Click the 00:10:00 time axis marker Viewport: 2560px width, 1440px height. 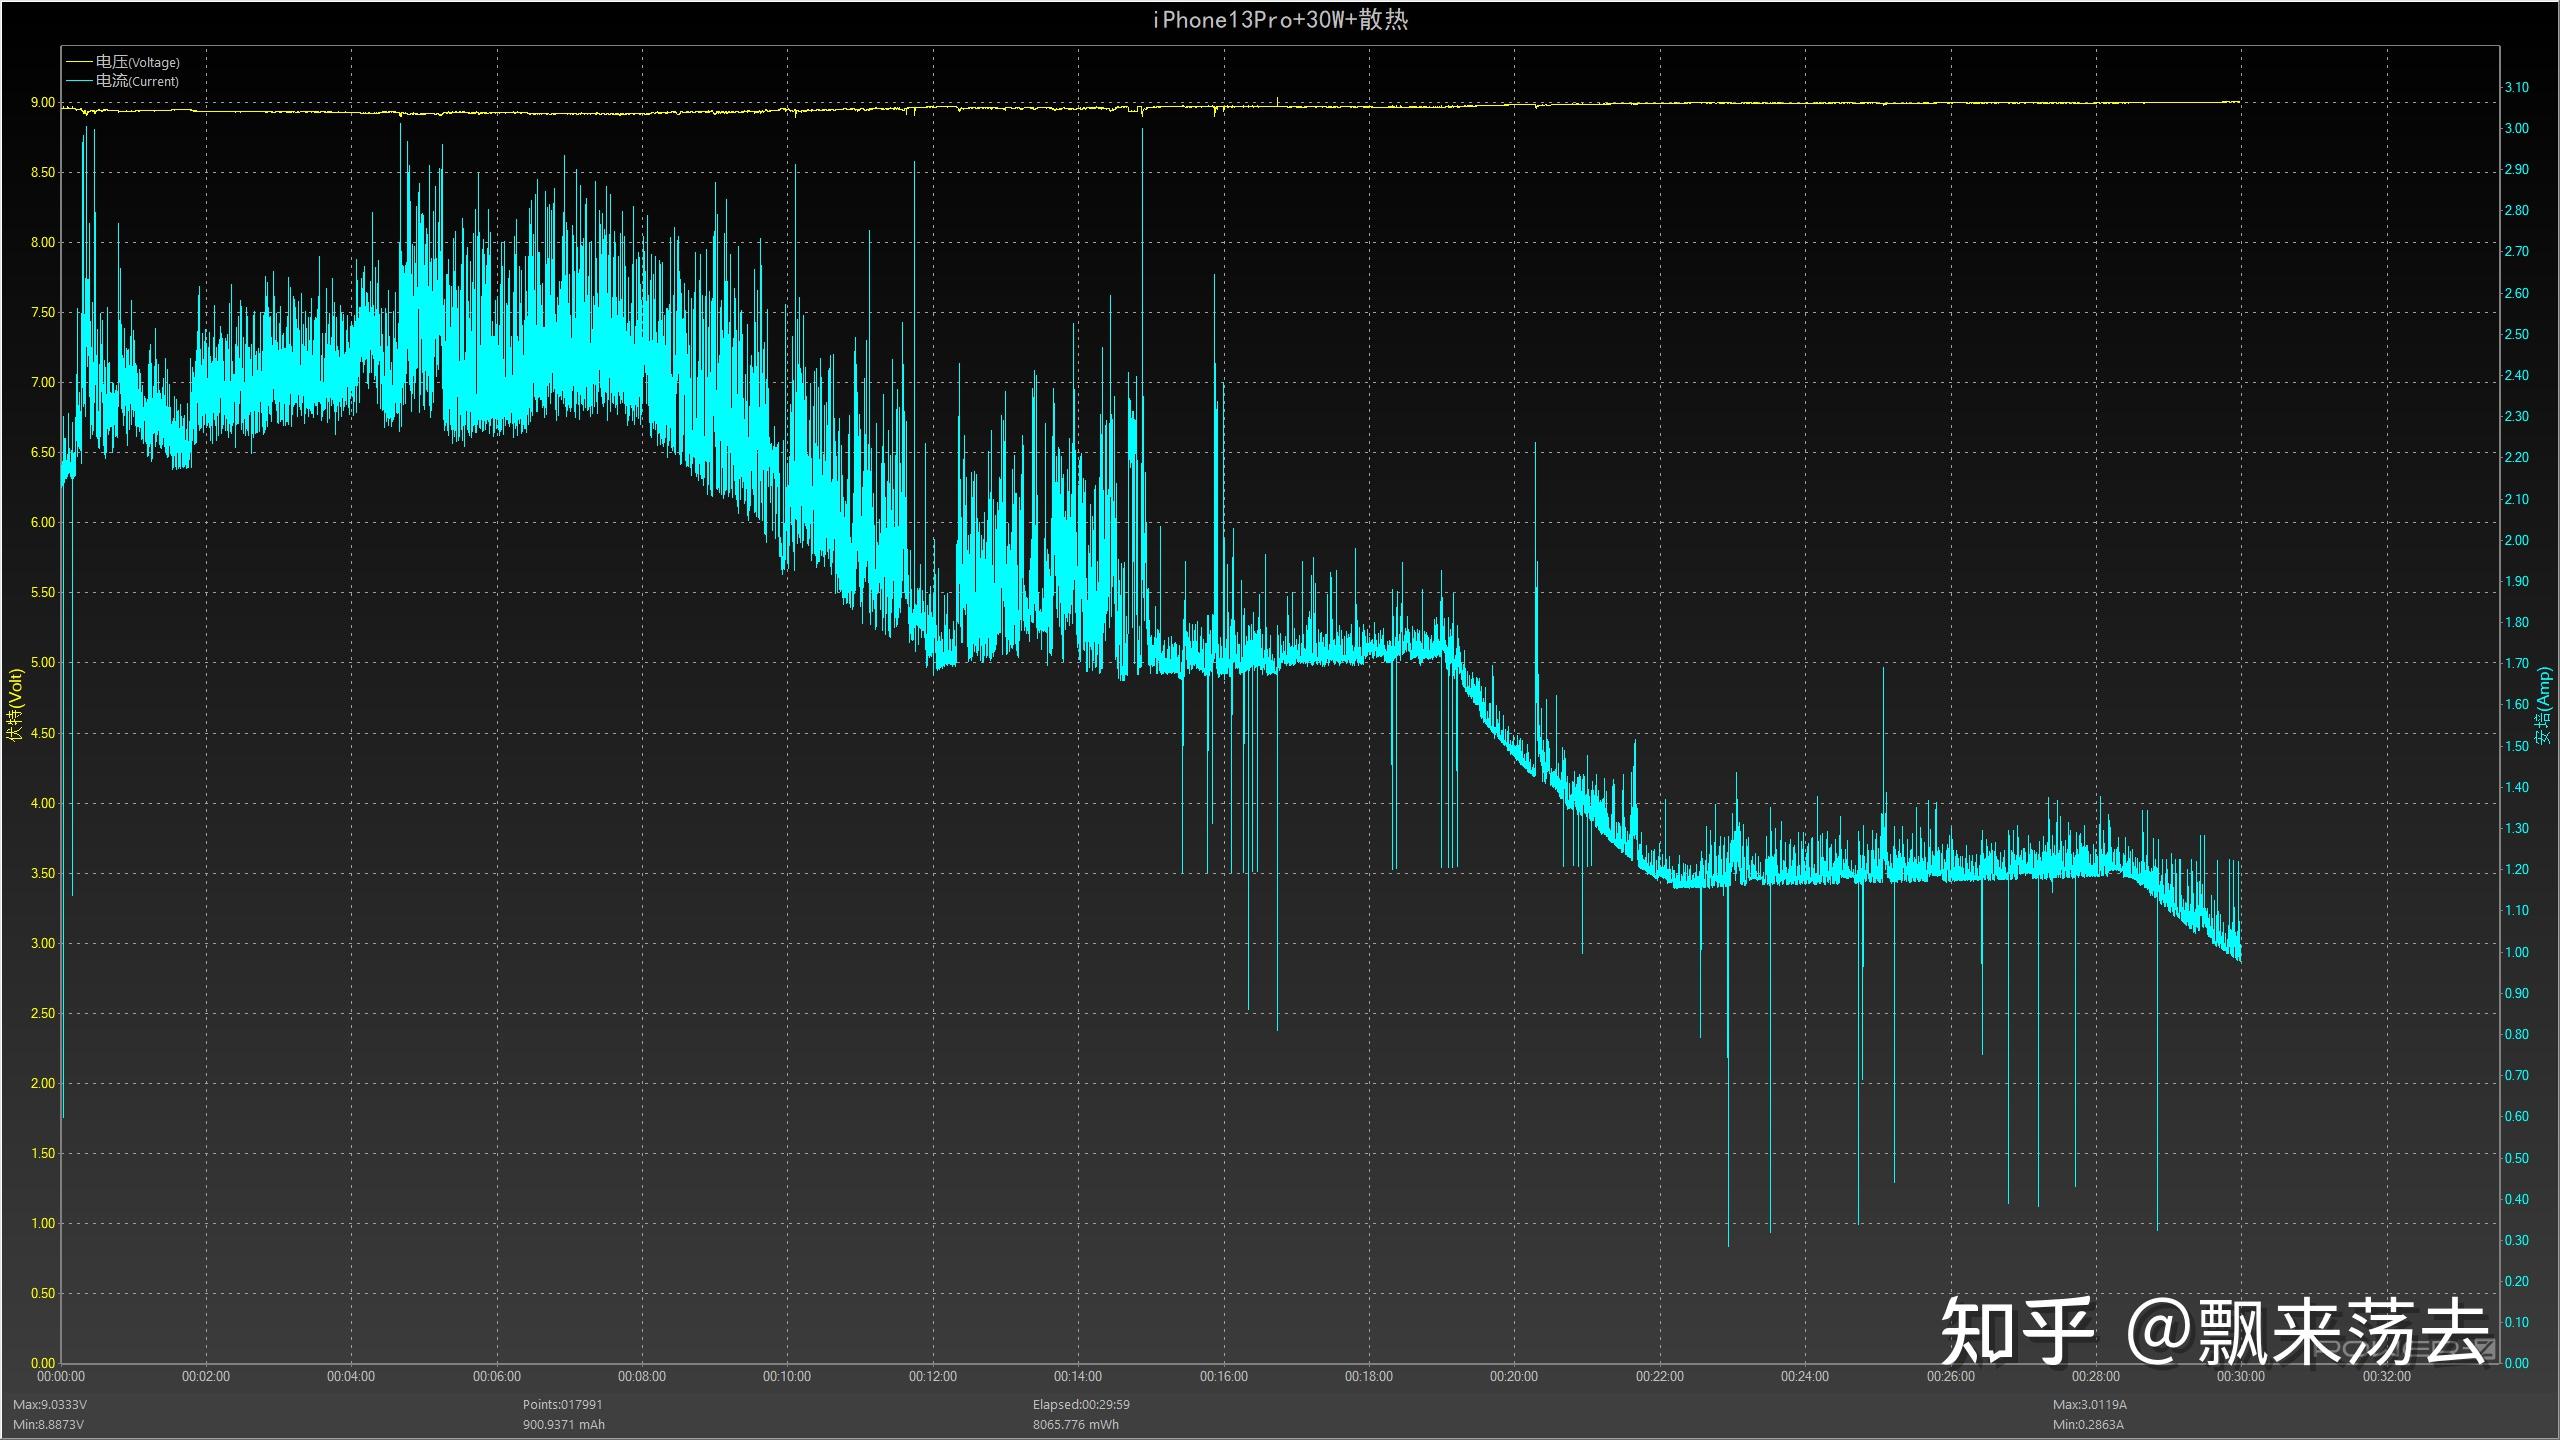point(787,1376)
